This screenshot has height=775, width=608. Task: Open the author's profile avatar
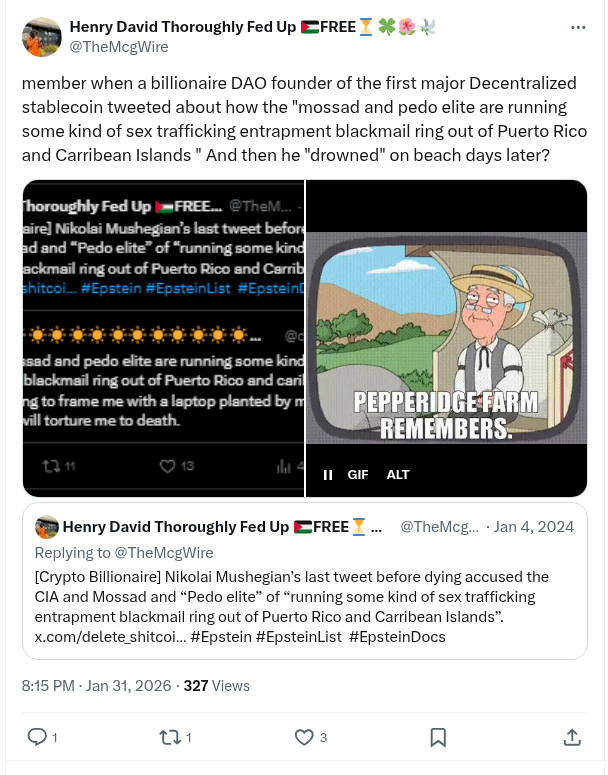pyautogui.click(x=41, y=36)
